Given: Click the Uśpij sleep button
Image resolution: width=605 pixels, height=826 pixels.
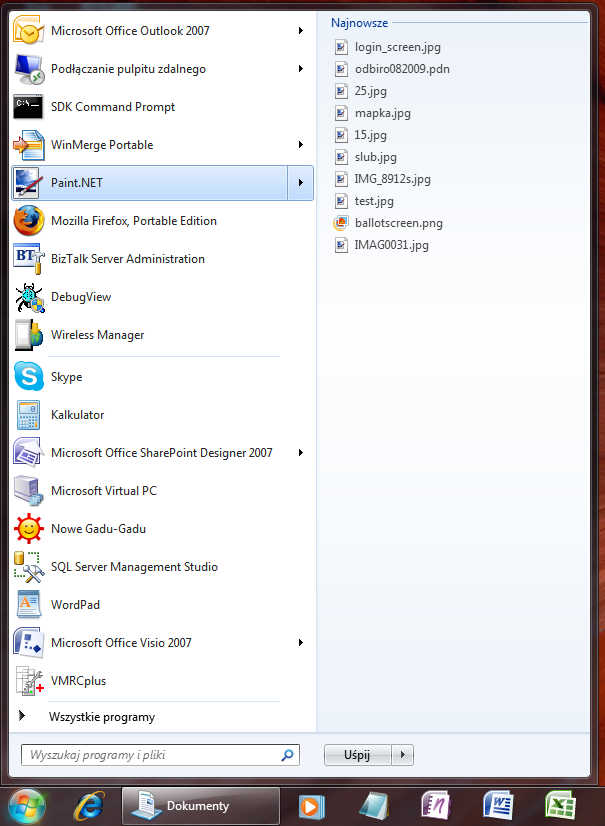Looking at the screenshot, I should (357, 755).
